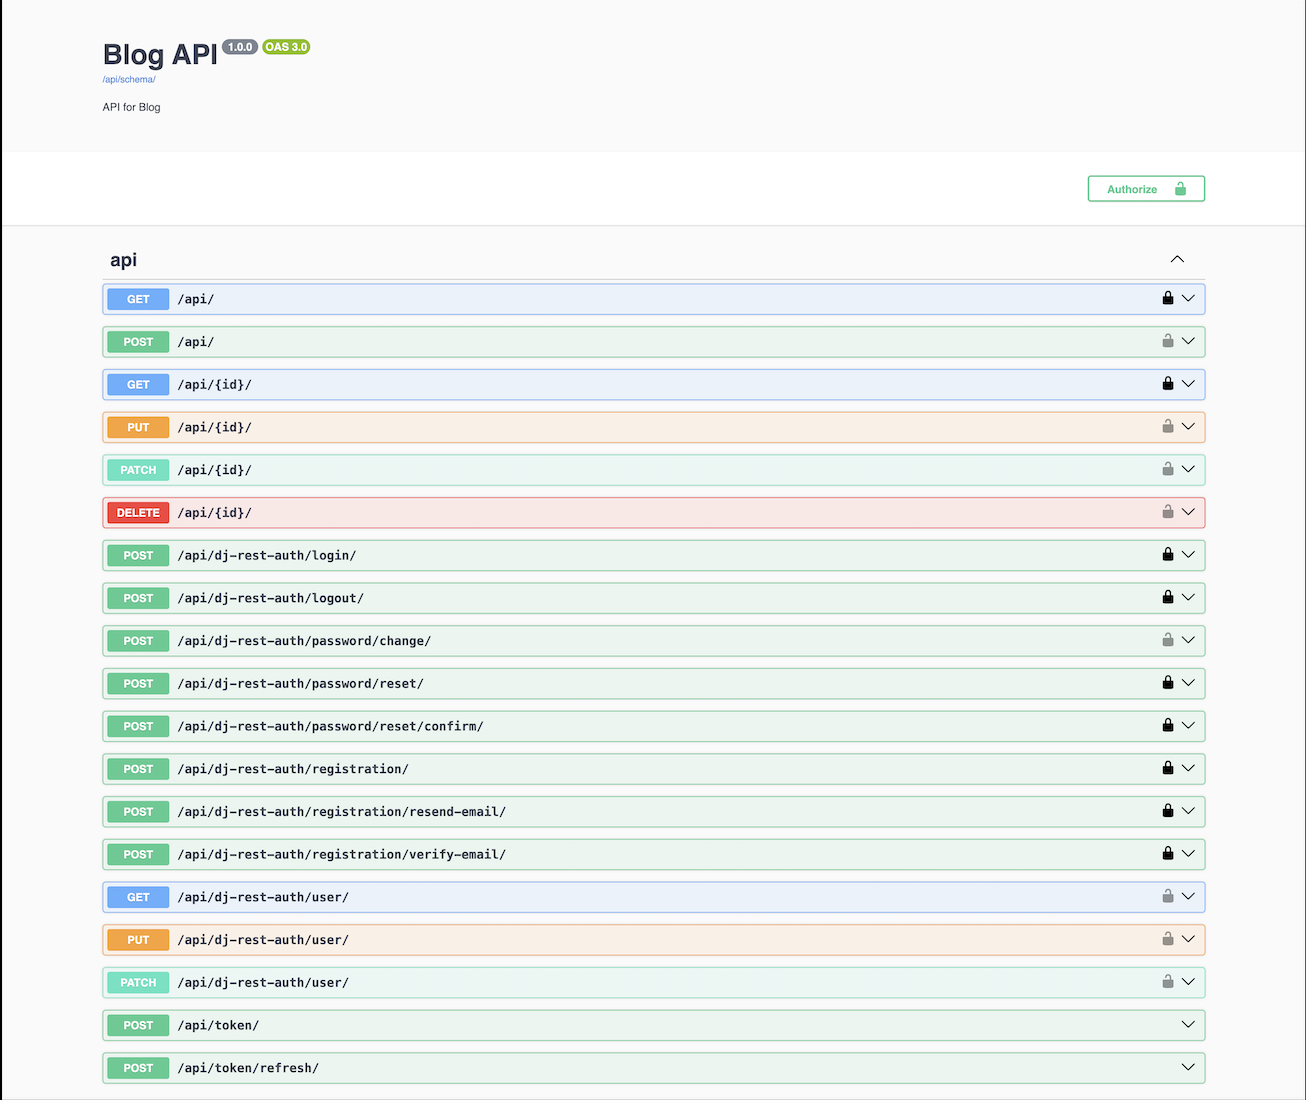Click the POST badge for /api/token/
This screenshot has width=1306, height=1100.
138,1025
